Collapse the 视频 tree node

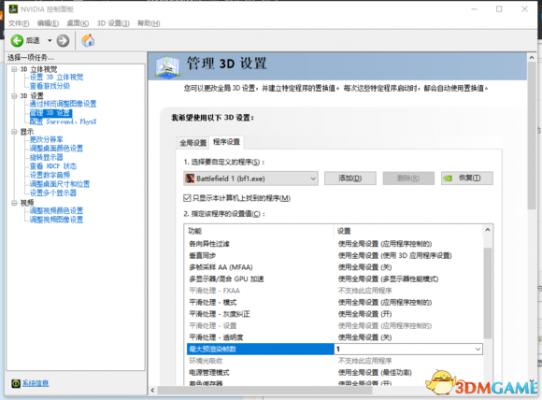coord(14,203)
